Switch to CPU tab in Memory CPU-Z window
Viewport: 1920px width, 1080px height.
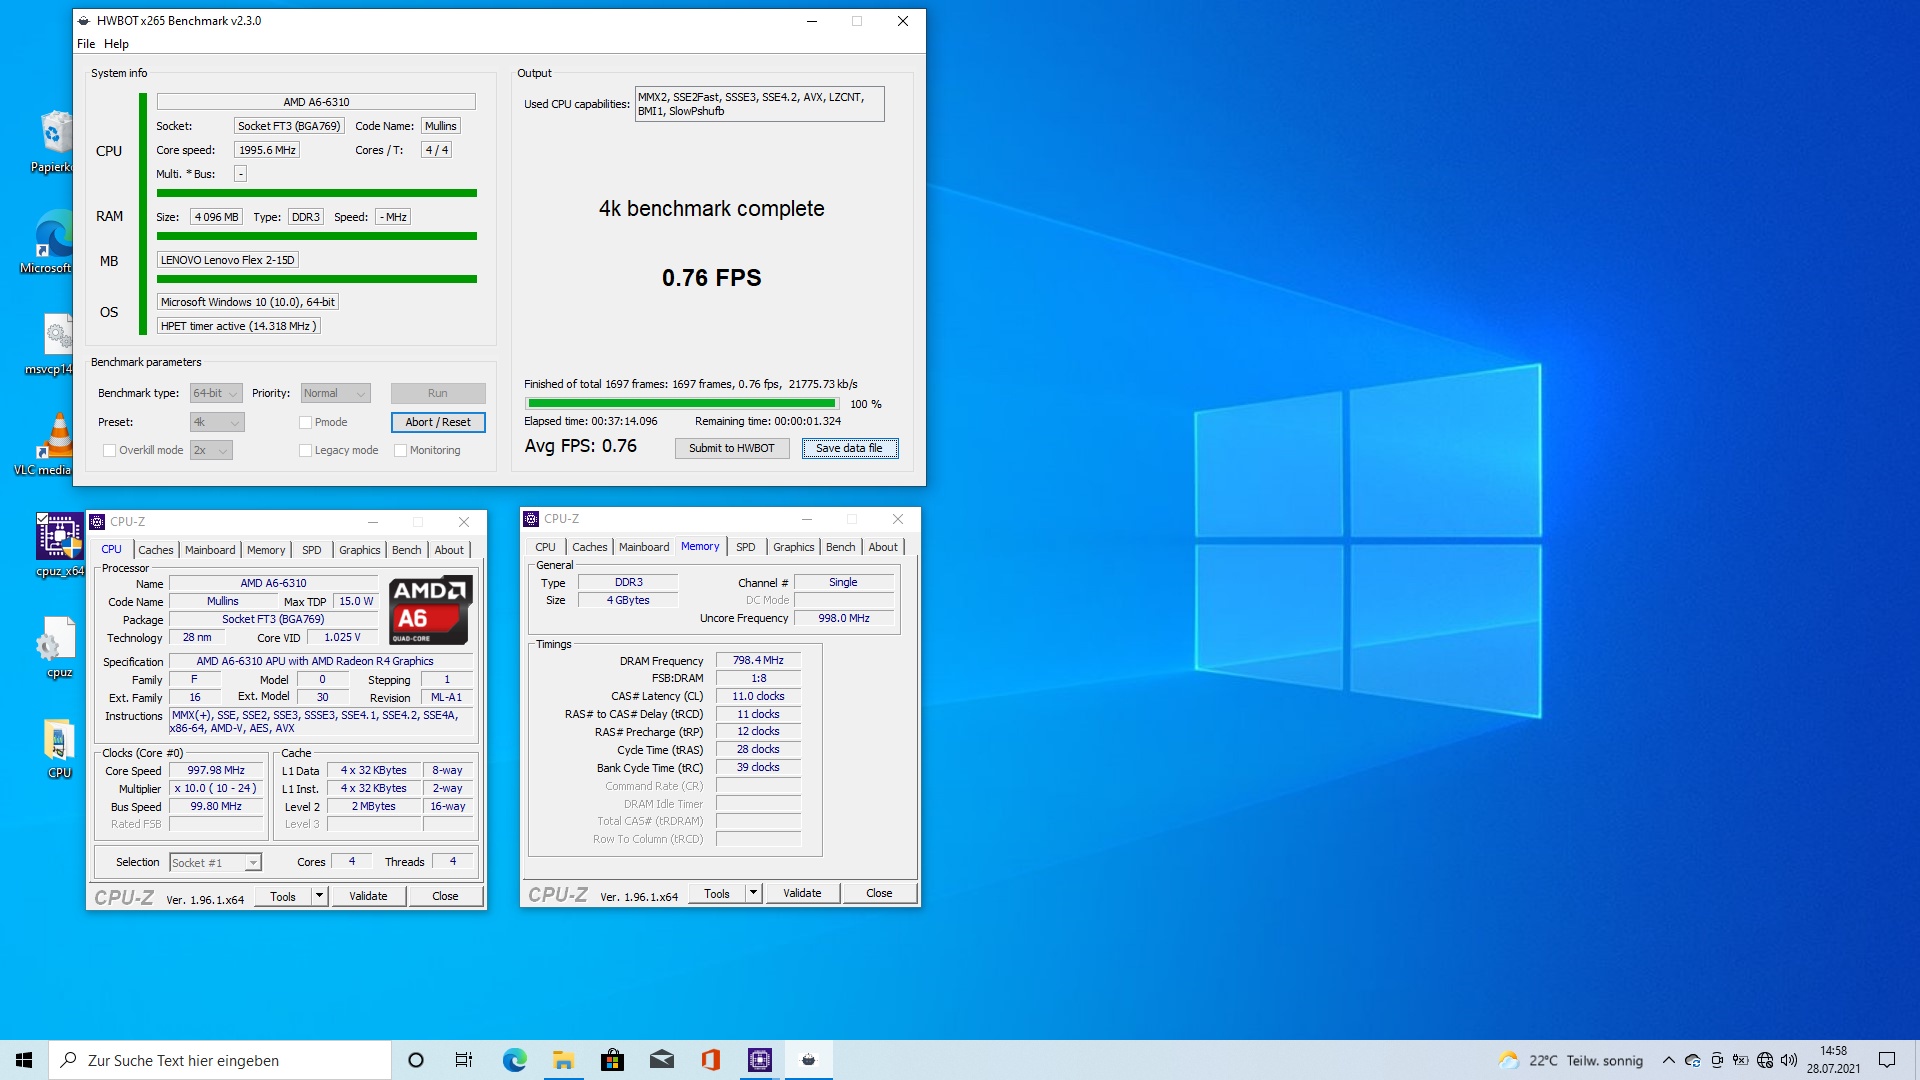pos(545,547)
